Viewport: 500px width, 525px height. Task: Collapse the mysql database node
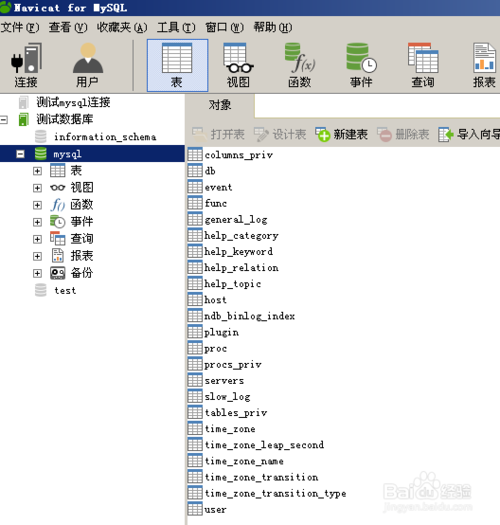[20, 154]
